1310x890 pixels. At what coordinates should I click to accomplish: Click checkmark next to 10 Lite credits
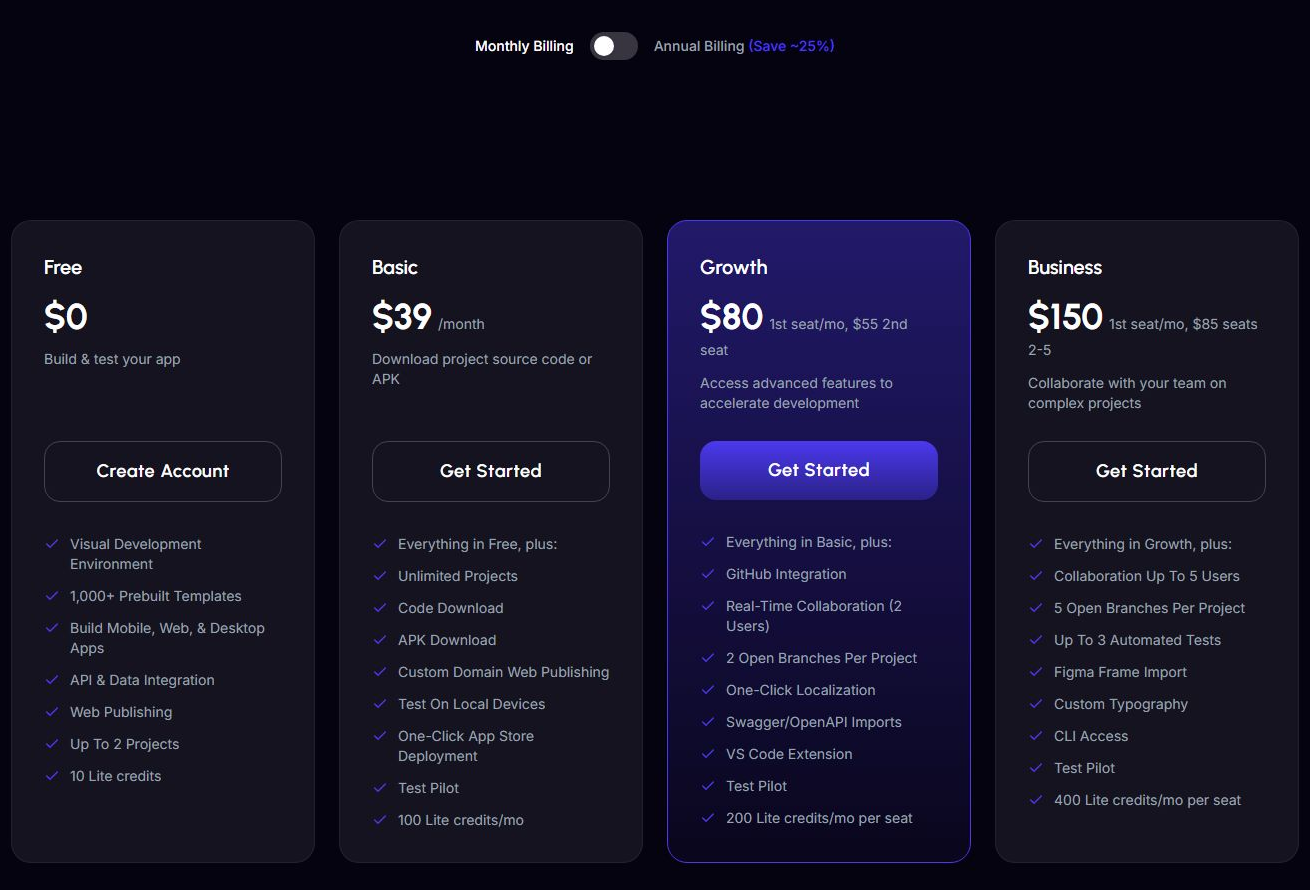pos(51,776)
